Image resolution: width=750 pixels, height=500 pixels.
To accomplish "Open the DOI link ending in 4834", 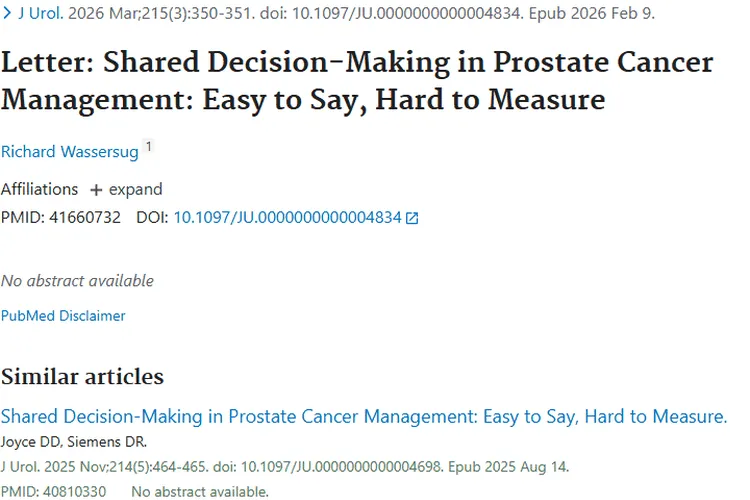I will pos(287,217).
